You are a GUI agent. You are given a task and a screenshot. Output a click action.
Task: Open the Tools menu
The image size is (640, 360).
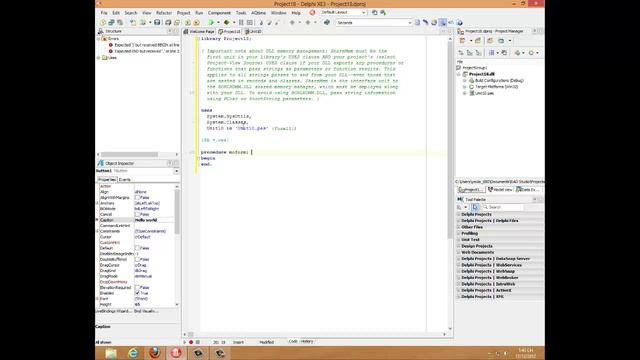pyautogui.click(x=241, y=13)
